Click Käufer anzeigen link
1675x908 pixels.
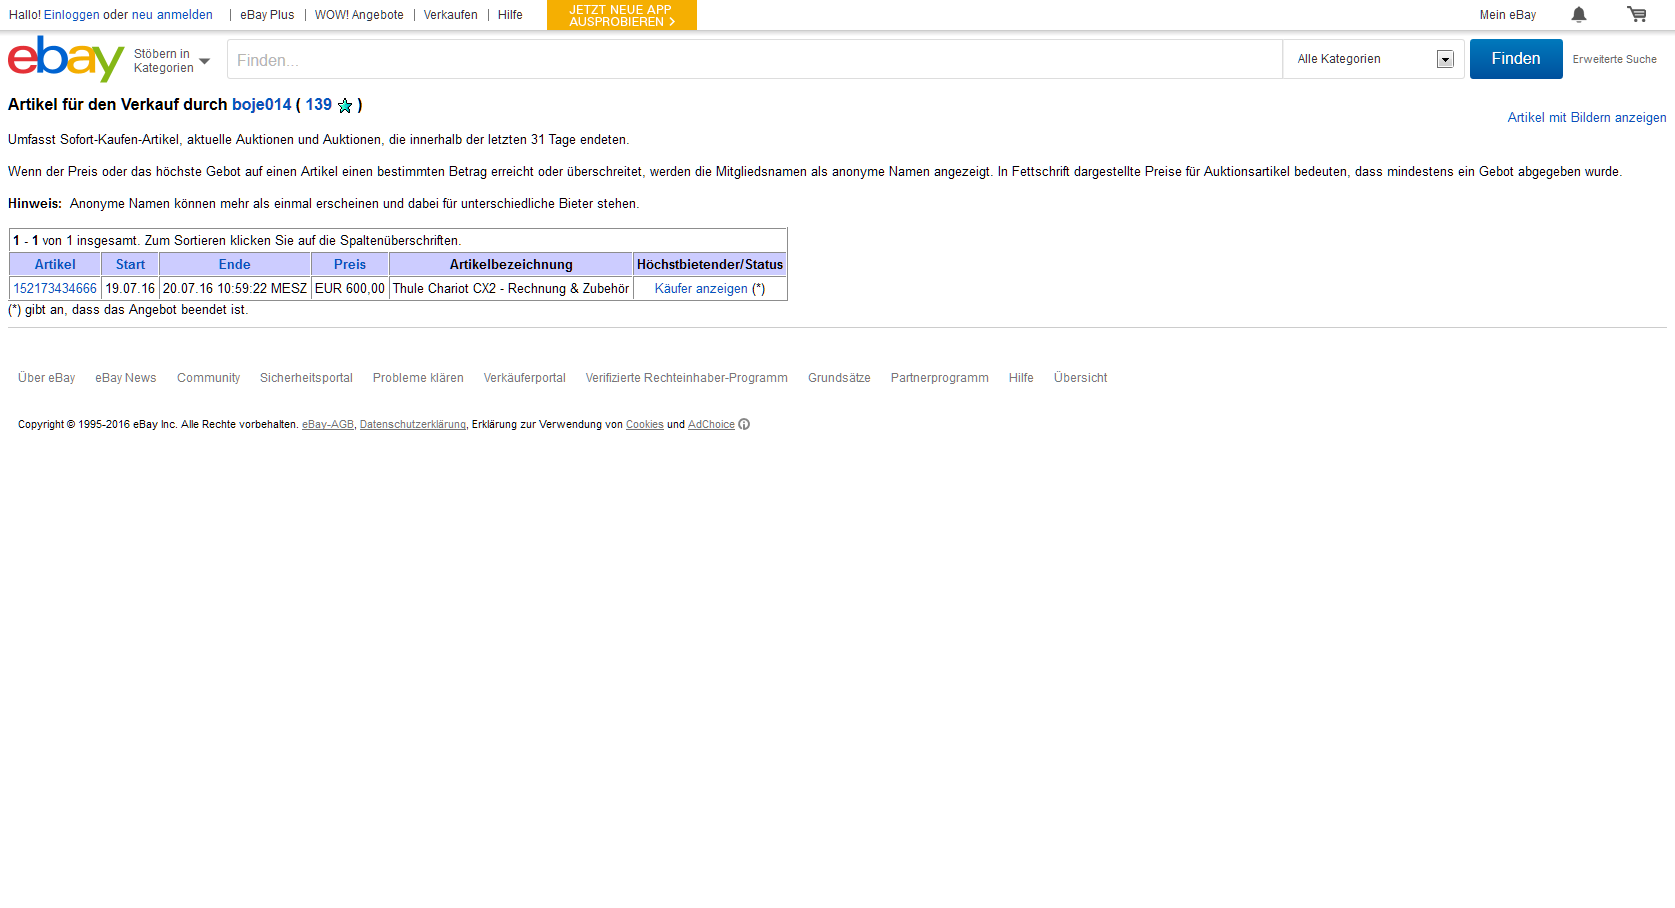(x=701, y=289)
